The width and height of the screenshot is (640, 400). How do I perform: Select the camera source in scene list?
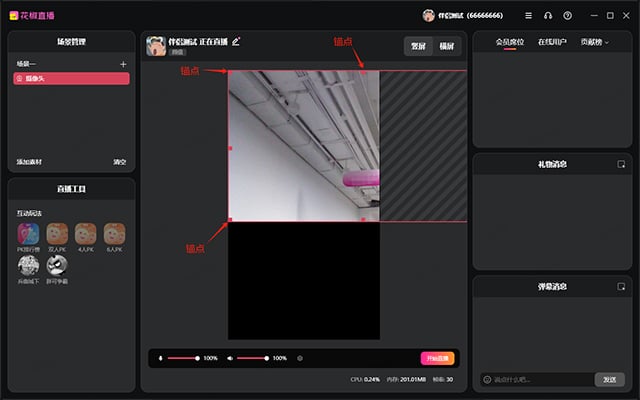(71, 78)
